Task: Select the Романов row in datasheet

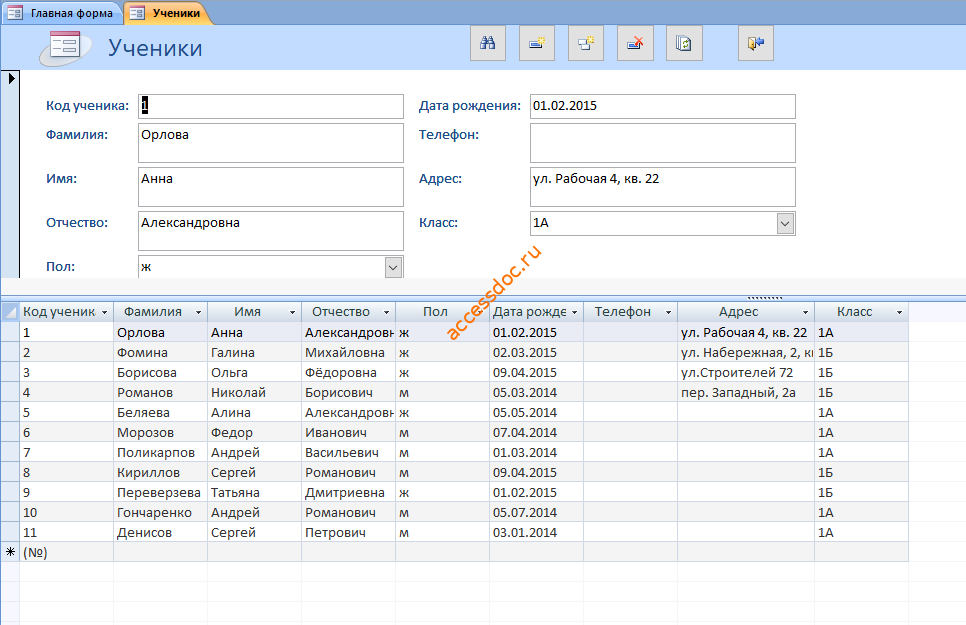Action: coord(455,393)
